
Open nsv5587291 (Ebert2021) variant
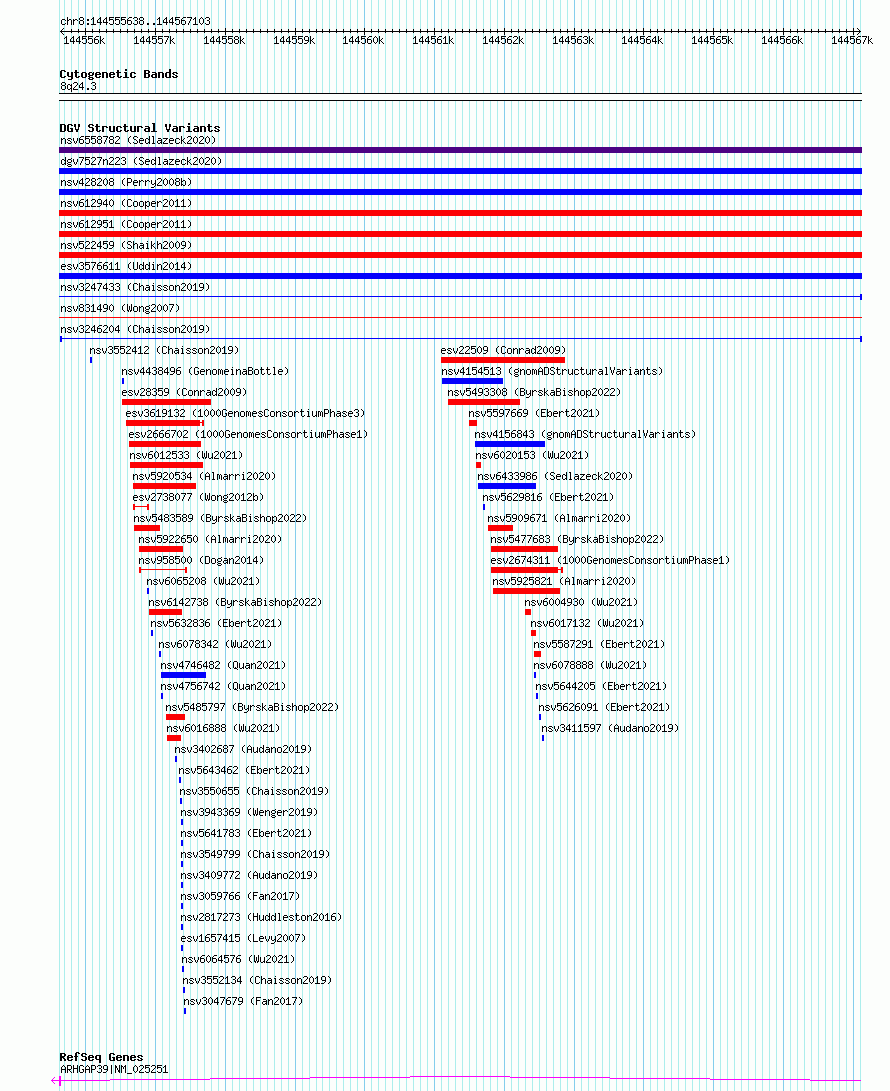click(599, 644)
